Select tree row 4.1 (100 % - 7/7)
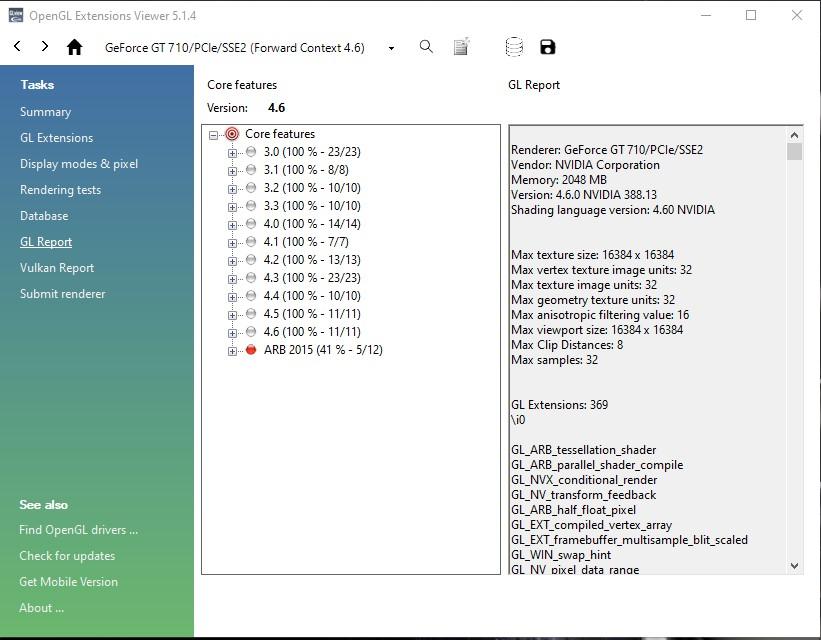Screen dimensions: 821x640 306,242
